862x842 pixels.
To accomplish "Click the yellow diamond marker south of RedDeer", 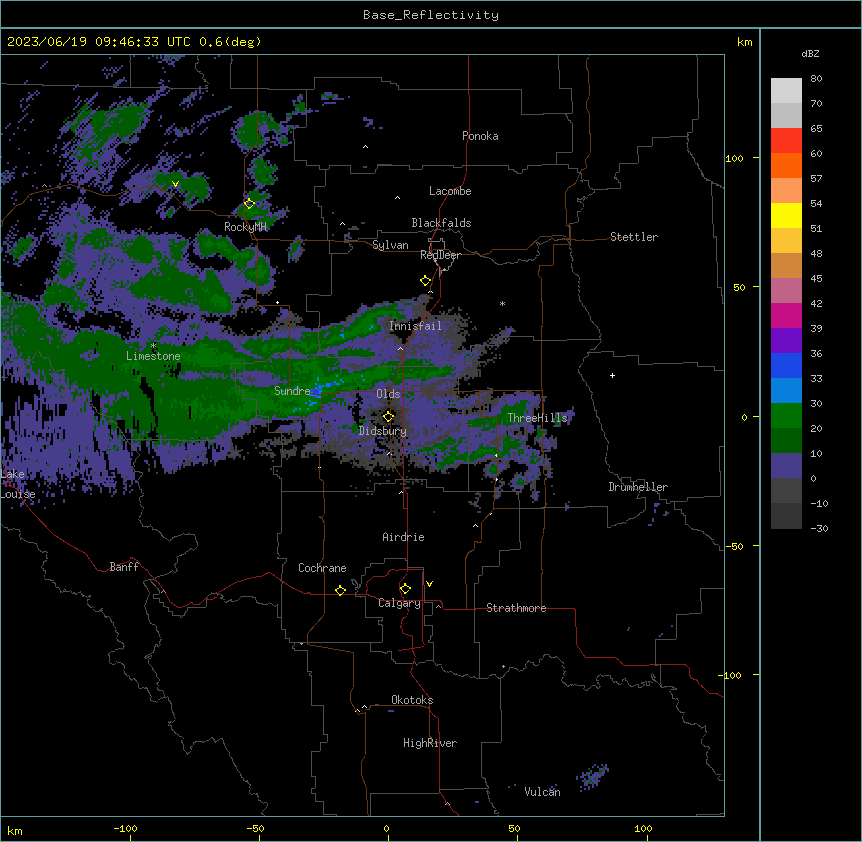I will [x=425, y=281].
